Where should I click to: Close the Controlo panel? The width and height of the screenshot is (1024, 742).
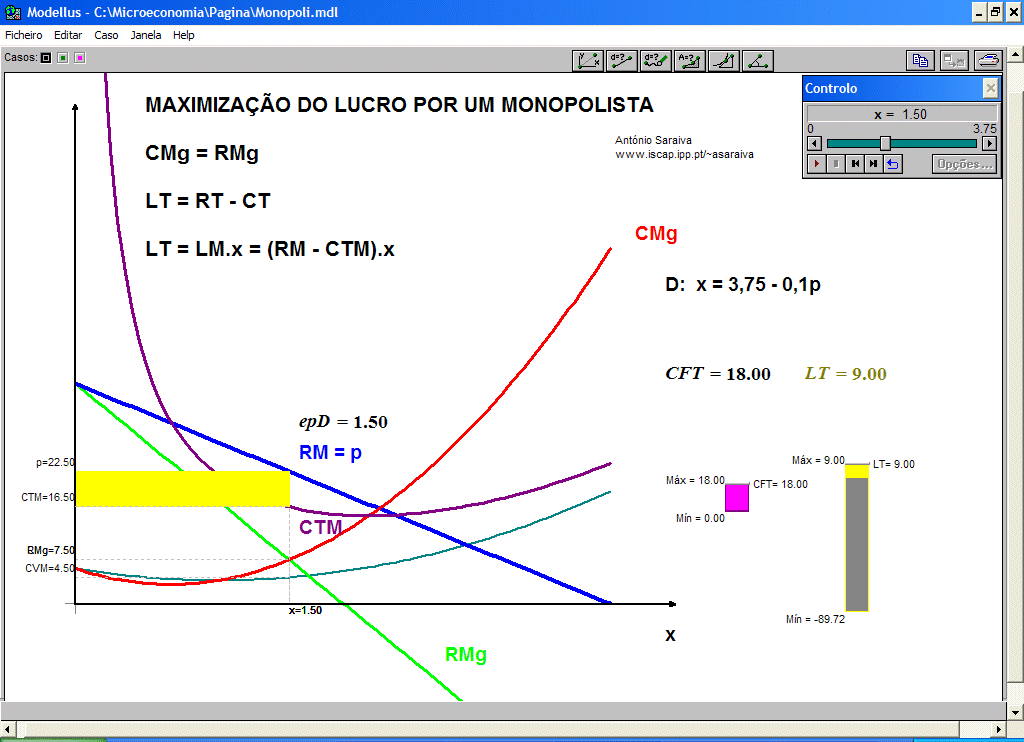click(990, 88)
